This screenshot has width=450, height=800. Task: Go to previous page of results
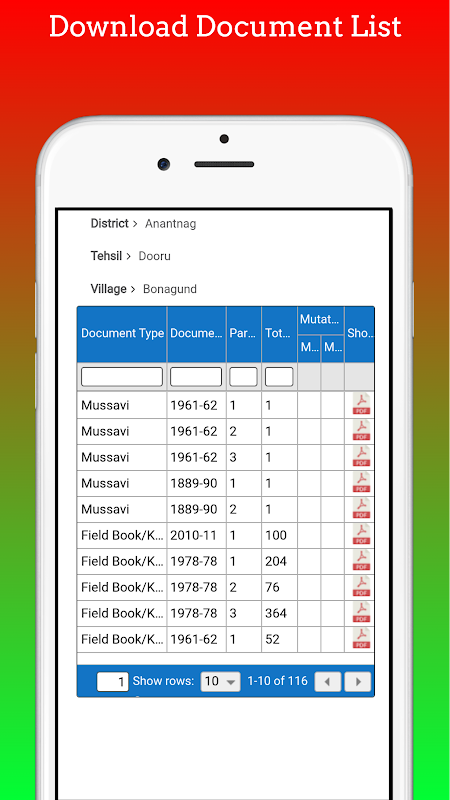point(328,682)
